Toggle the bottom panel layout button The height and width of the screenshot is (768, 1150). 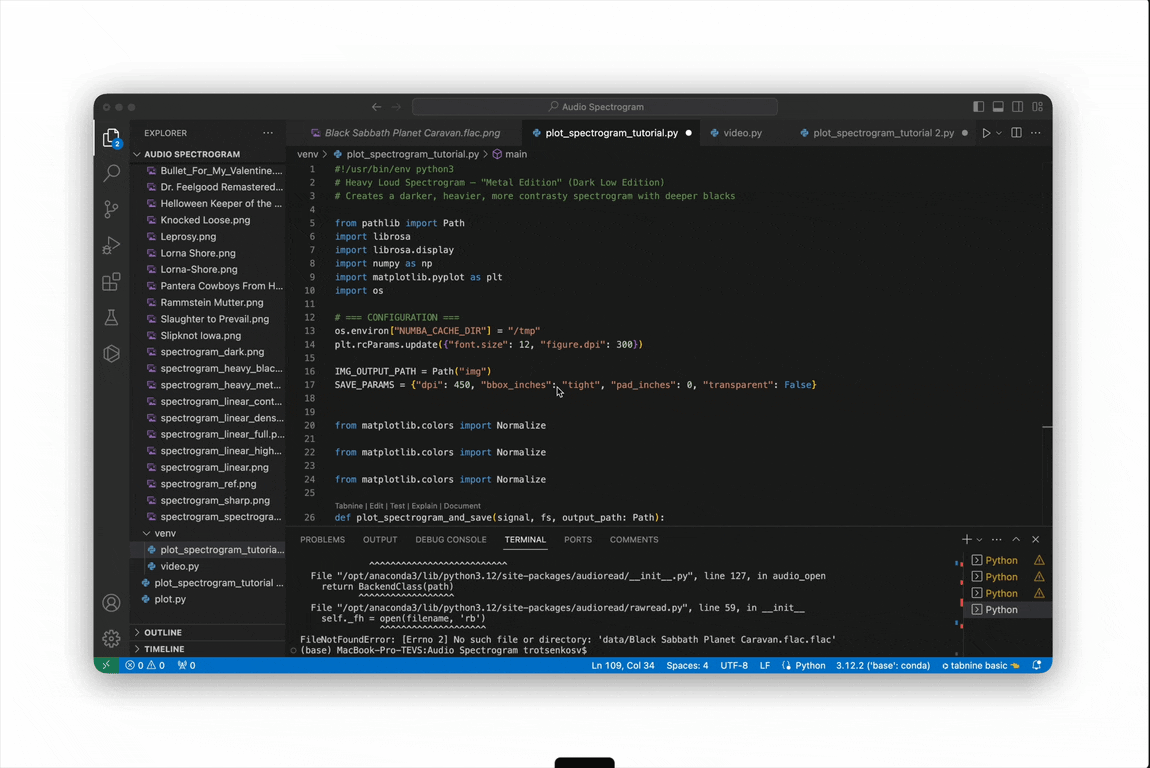[998, 107]
